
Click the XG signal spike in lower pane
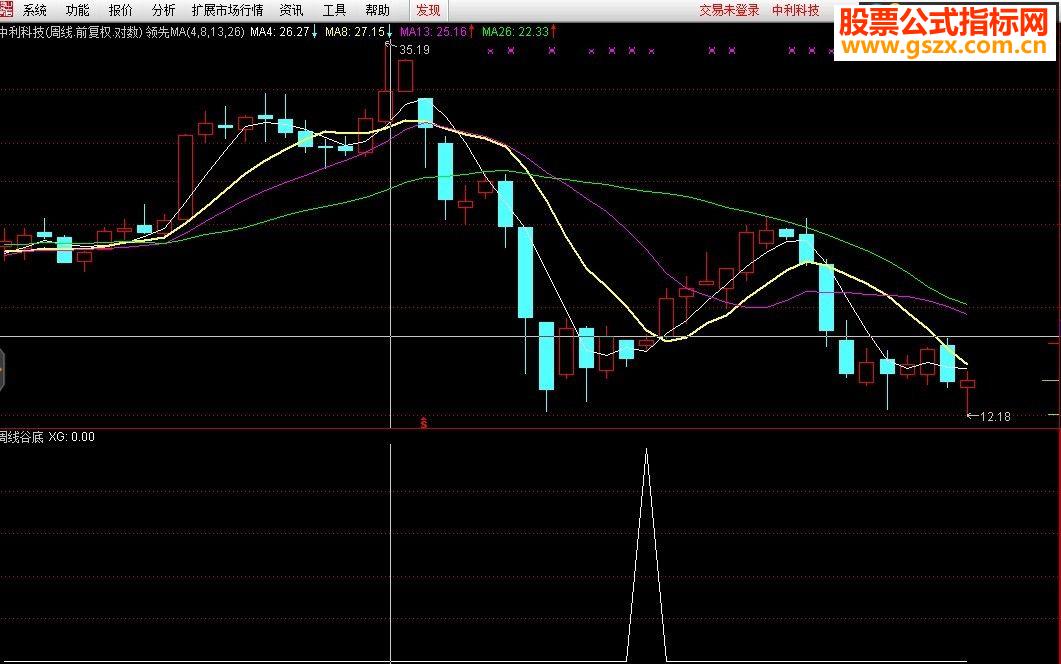click(x=646, y=555)
